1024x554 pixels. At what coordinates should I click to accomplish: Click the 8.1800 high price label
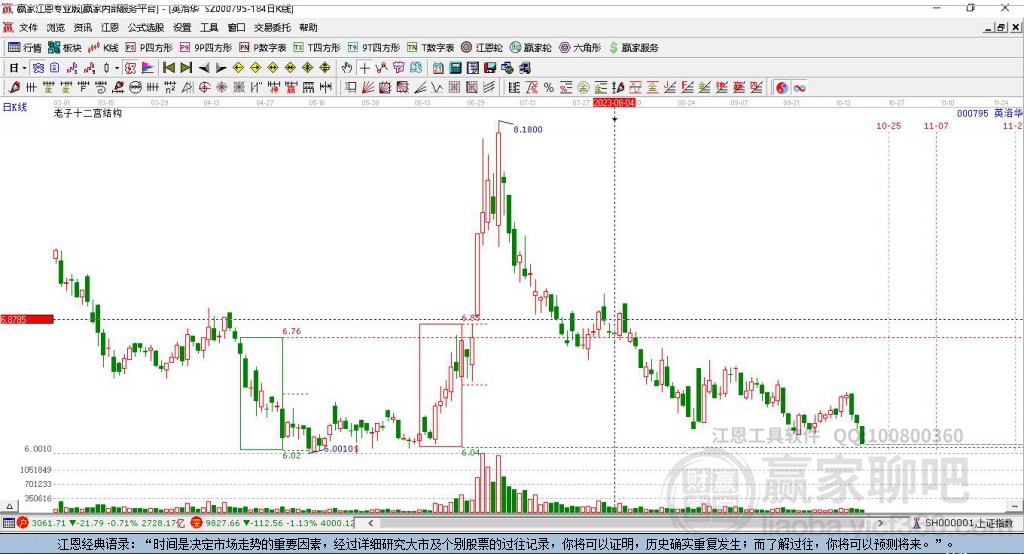tap(528, 130)
